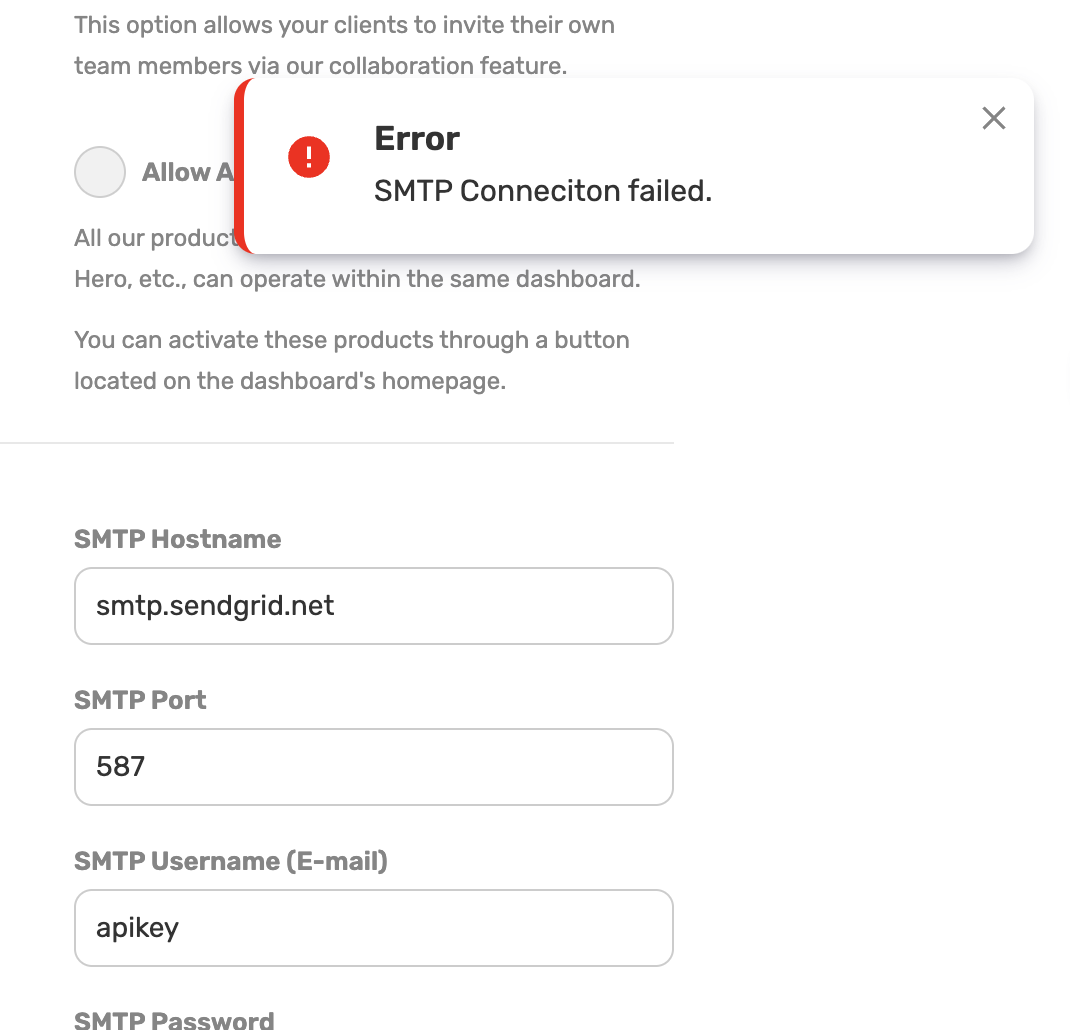
Task: Select the 'SMTP Conneciton failed.' message text
Action: pyautogui.click(x=543, y=191)
